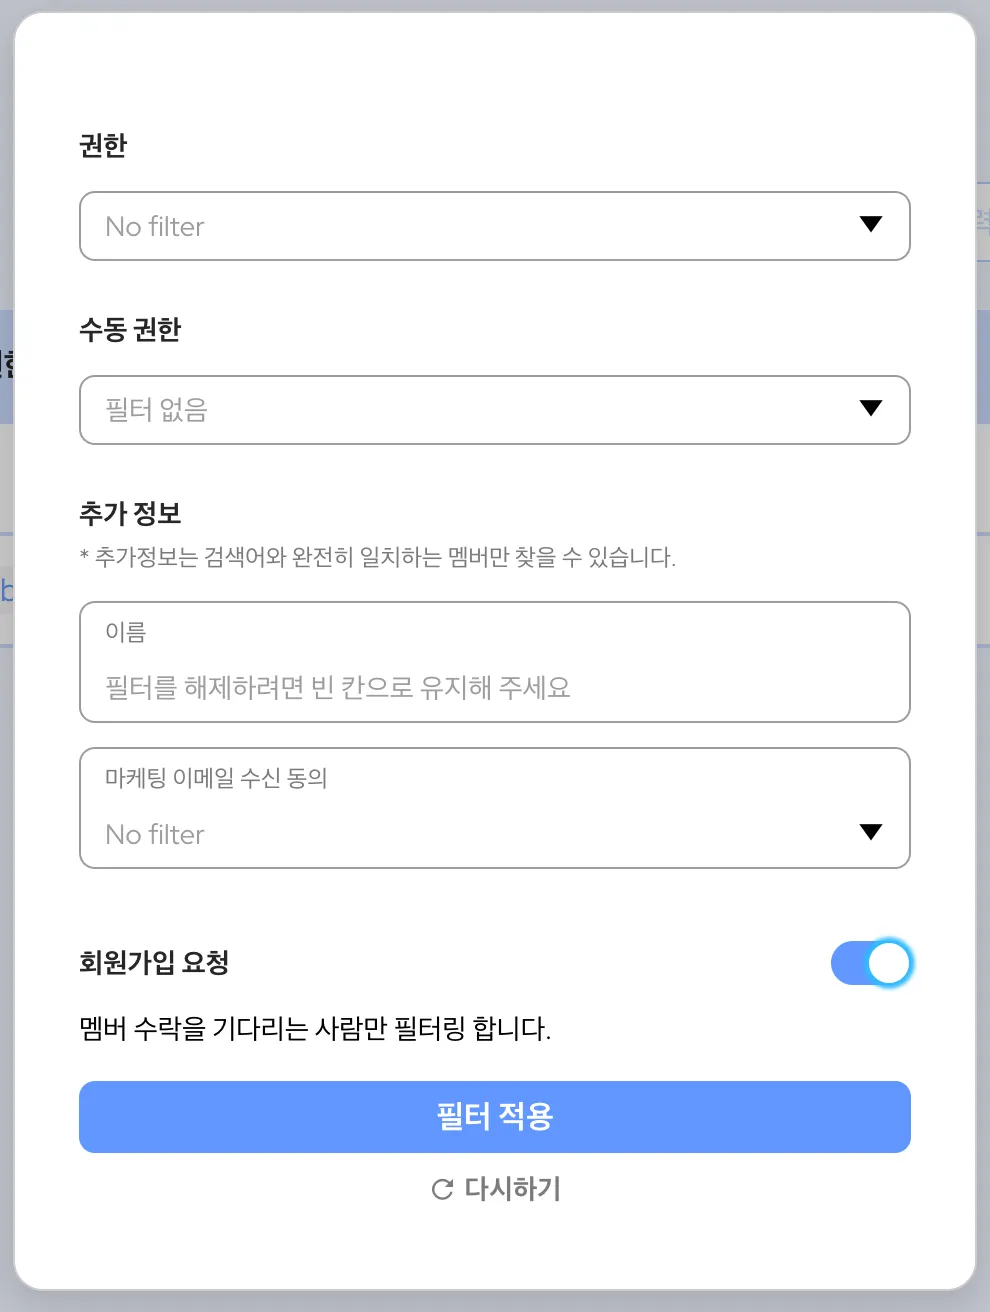Click the reload icon beside 다시하기
Viewport: 990px width, 1312px height.
click(x=442, y=1189)
